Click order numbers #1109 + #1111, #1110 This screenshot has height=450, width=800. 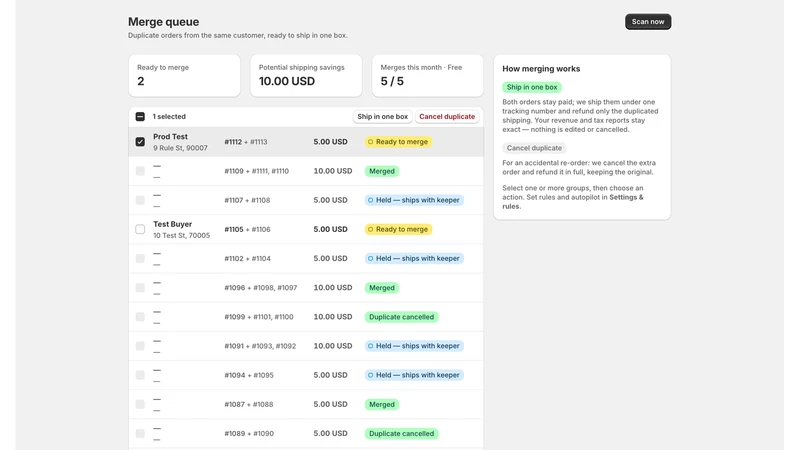pyautogui.click(x=257, y=171)
